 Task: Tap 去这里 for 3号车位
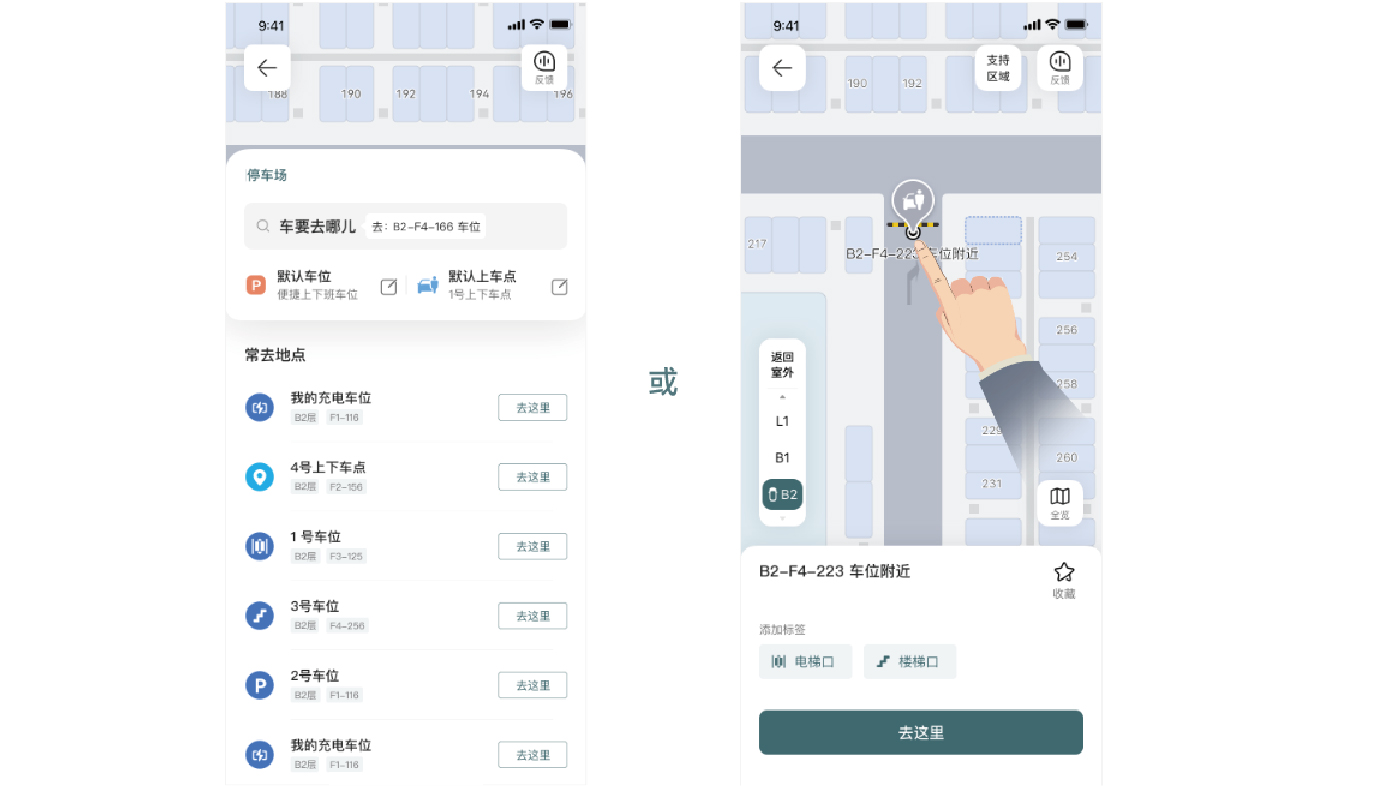point(533,616)
